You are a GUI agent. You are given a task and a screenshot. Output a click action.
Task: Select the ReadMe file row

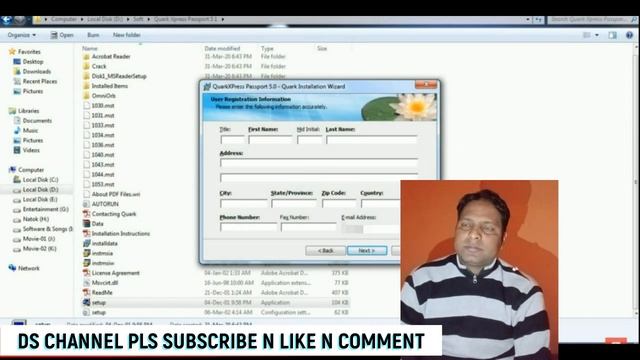(216, 293)
